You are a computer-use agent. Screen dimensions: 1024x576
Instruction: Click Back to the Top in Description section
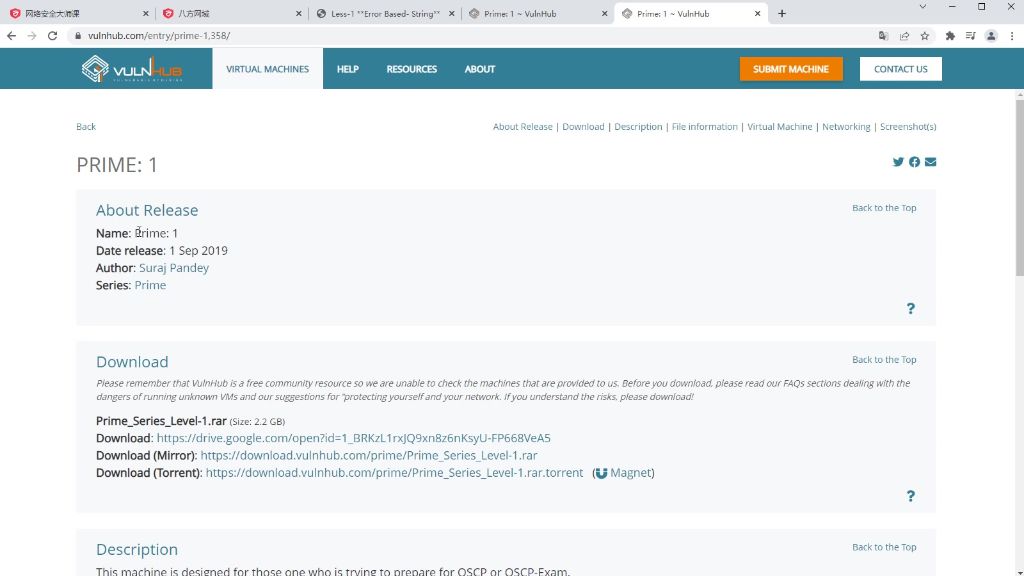[x=884, y=547]
